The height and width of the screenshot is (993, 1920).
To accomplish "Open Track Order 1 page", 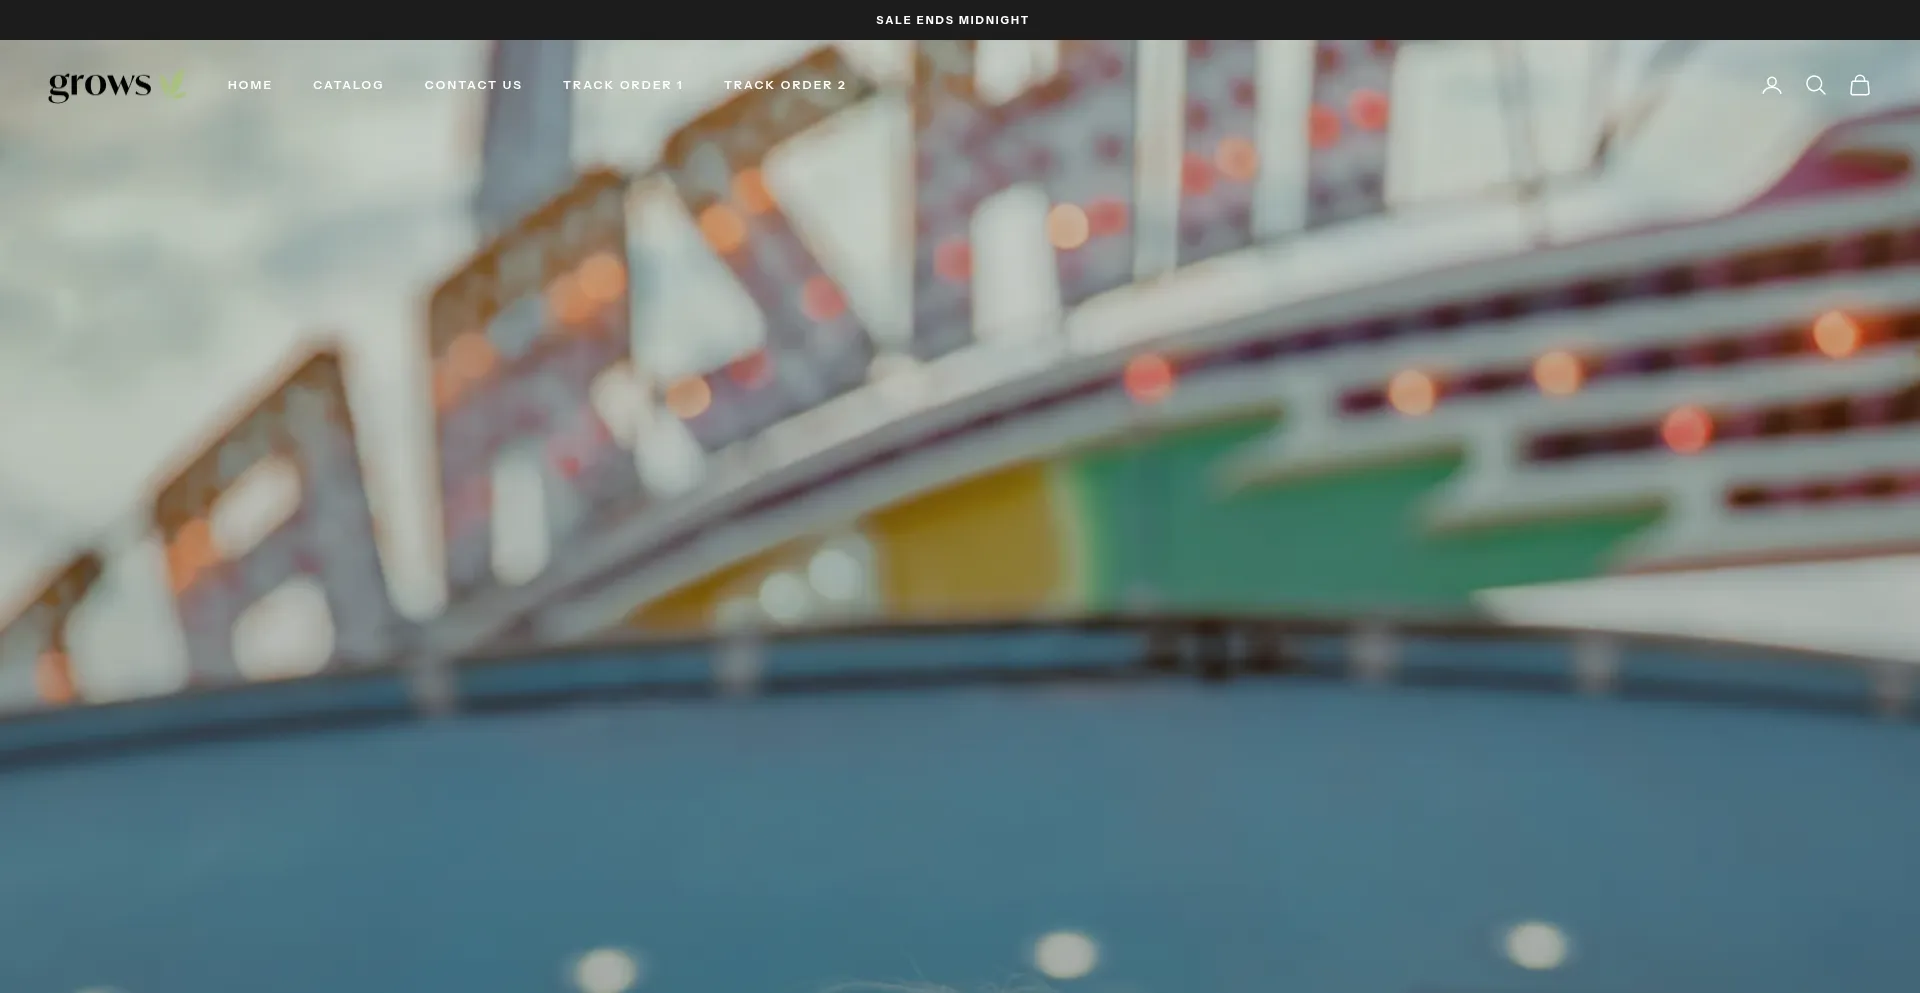I will pyautogui.click(x=623, y=85).
